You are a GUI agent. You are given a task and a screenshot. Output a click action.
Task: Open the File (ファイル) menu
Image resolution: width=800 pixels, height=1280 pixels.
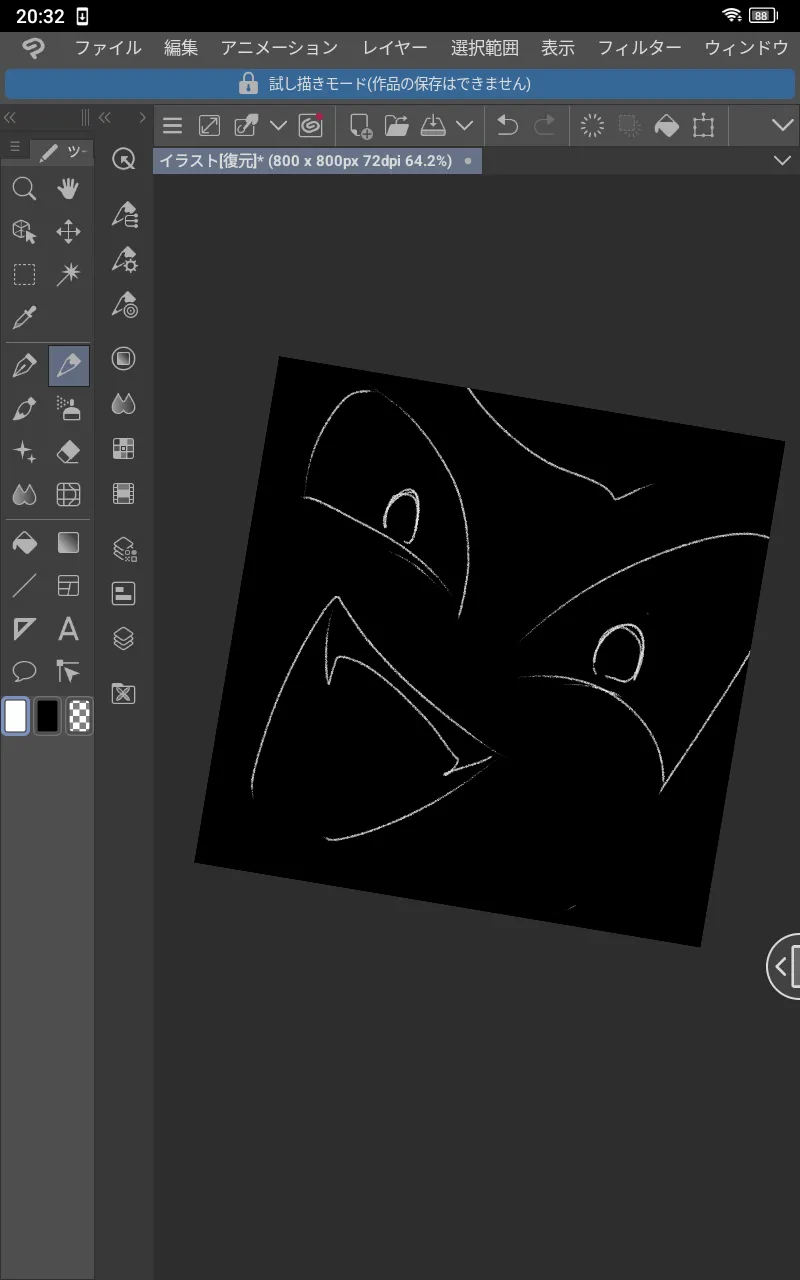(x=108, y=48)
